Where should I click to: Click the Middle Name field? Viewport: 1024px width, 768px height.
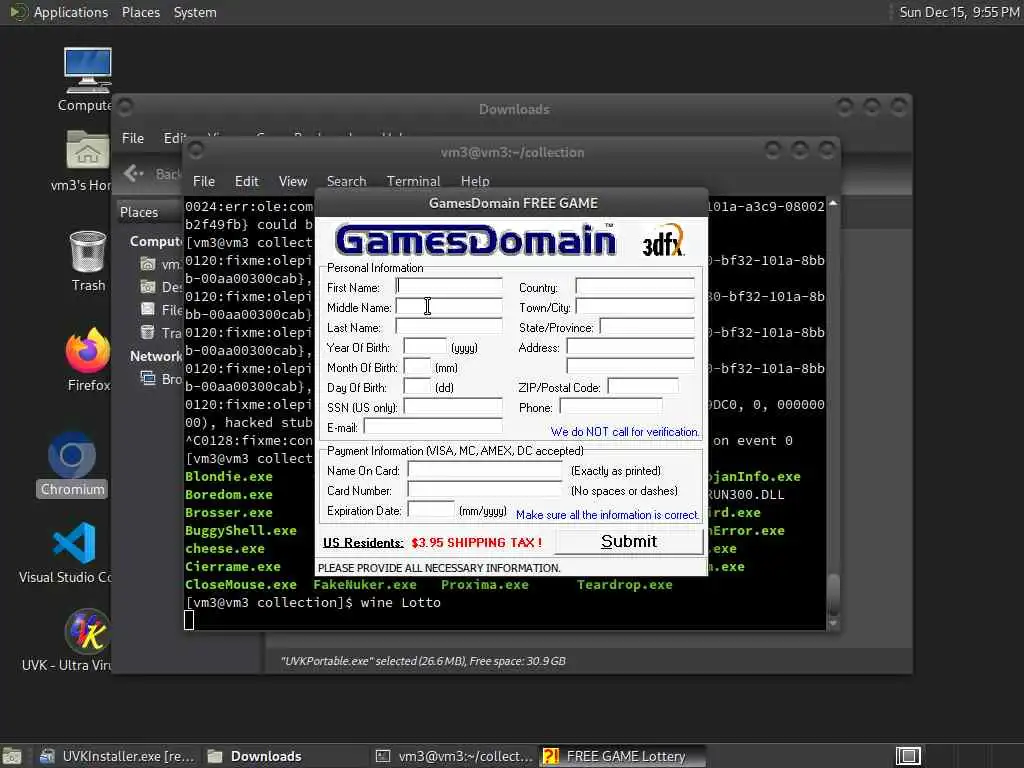point(449,307)
